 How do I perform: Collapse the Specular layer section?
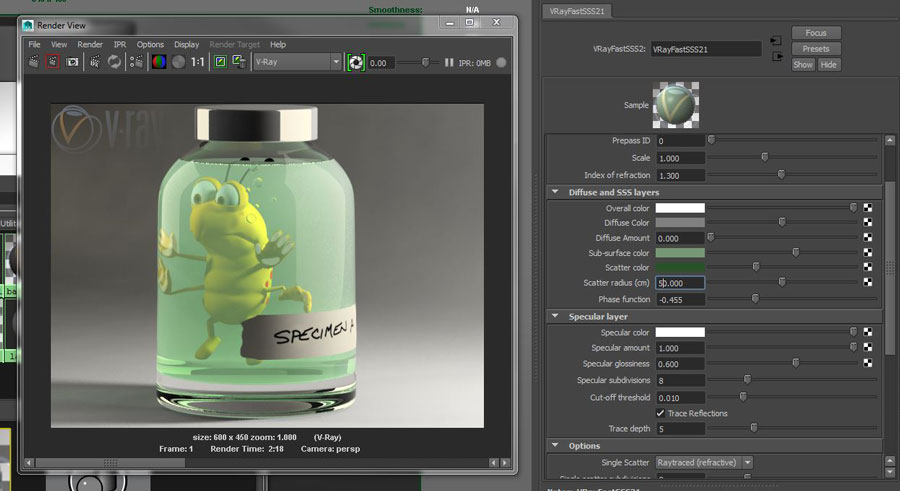(555, 316)
